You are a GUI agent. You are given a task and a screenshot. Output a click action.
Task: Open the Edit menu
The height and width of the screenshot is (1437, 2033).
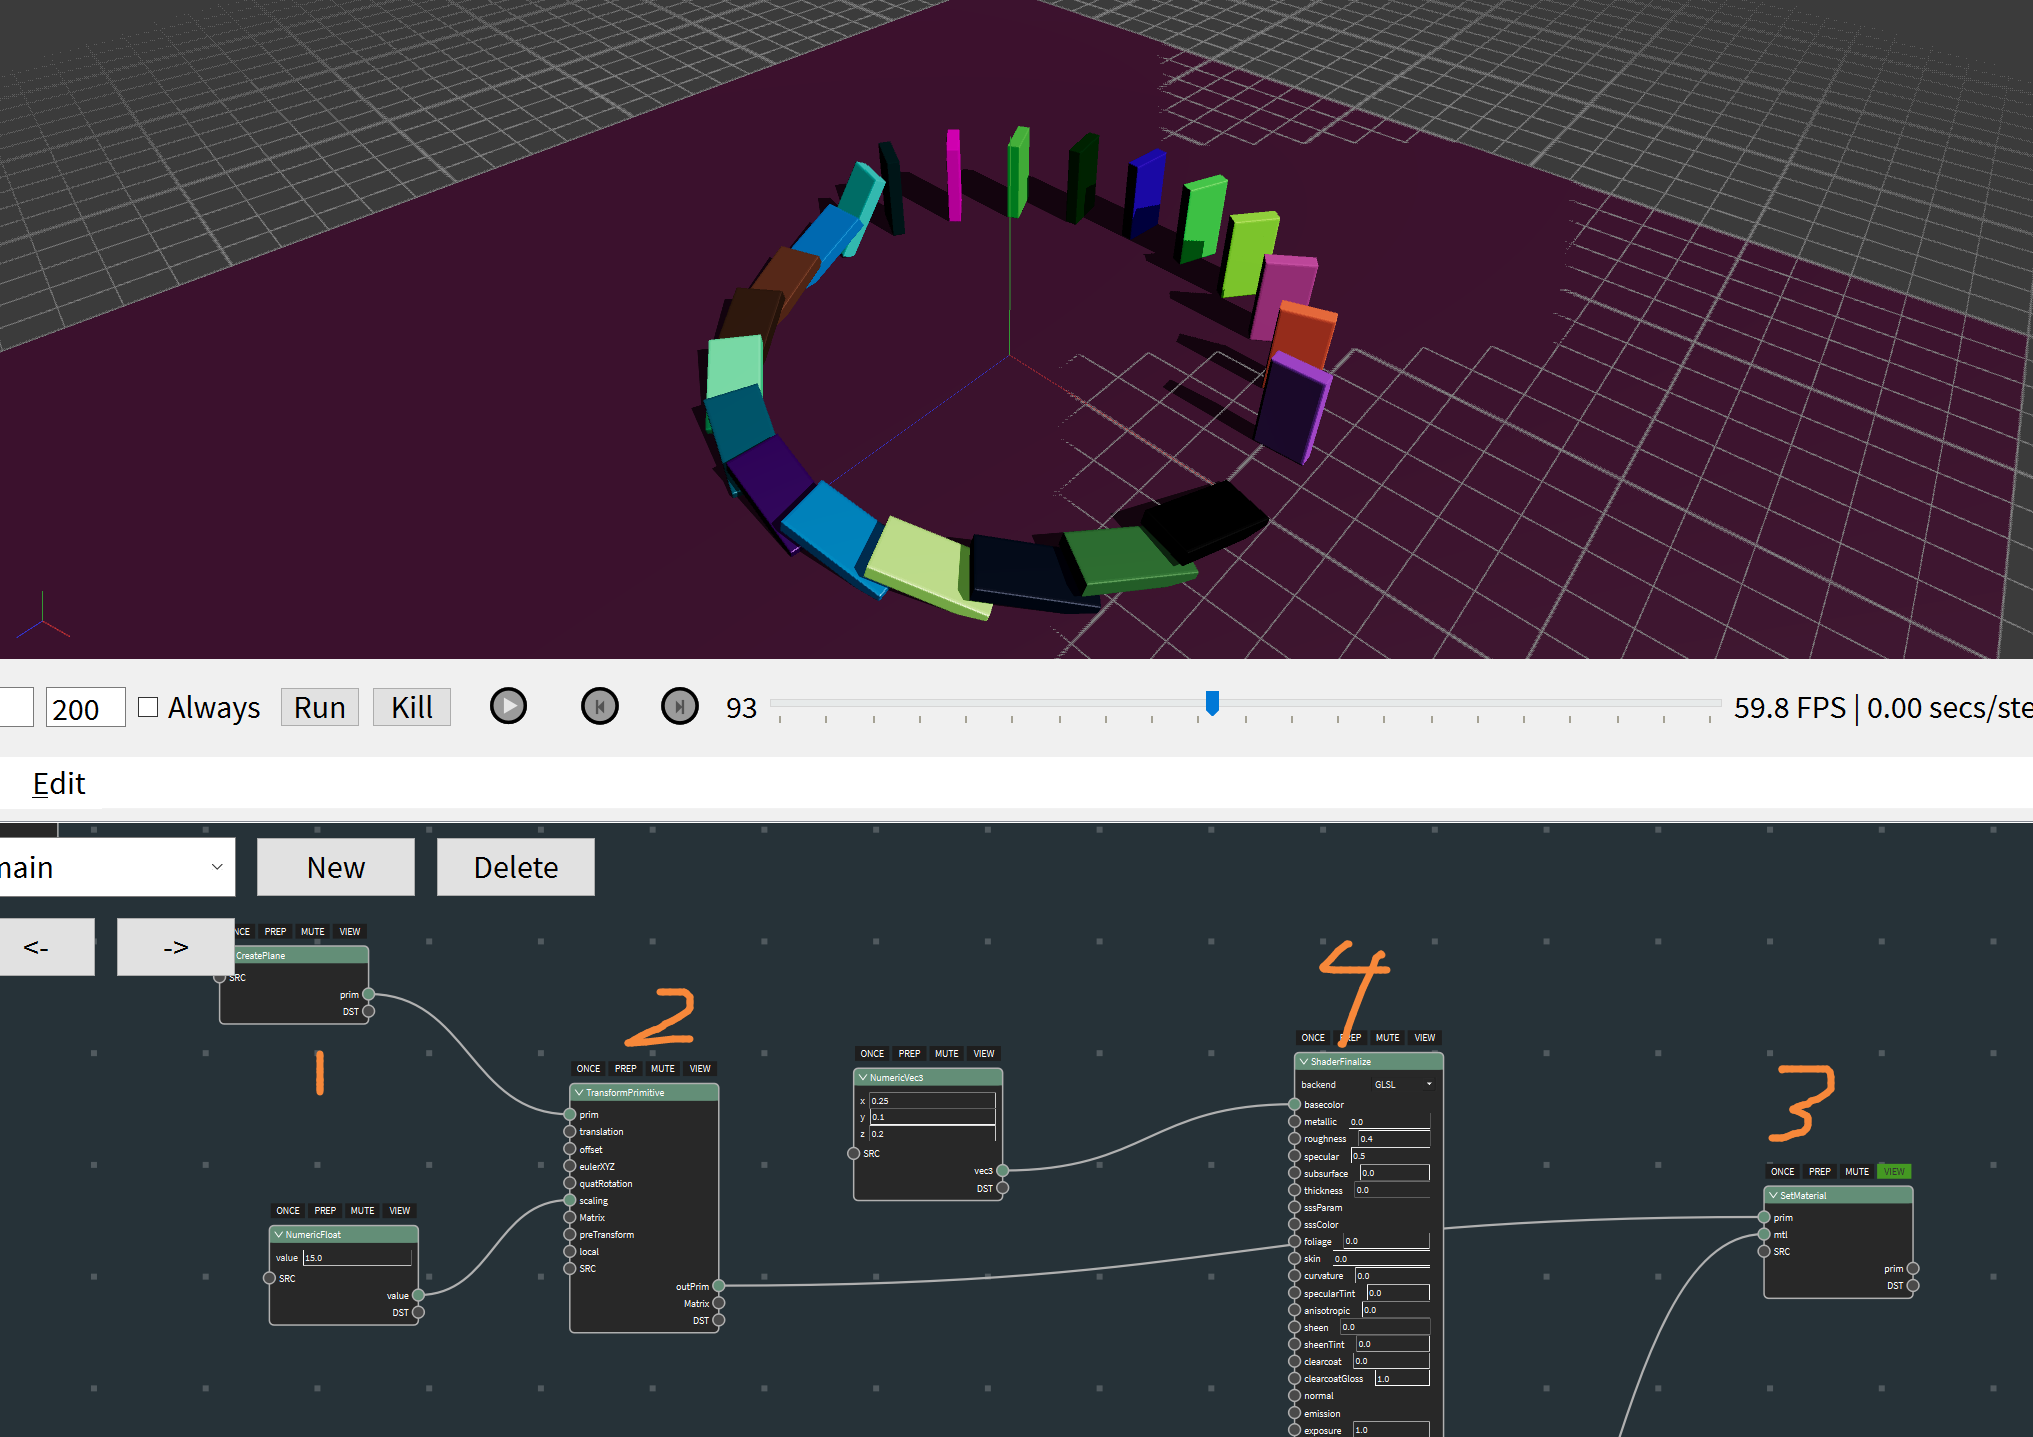(x=59, y=783)
